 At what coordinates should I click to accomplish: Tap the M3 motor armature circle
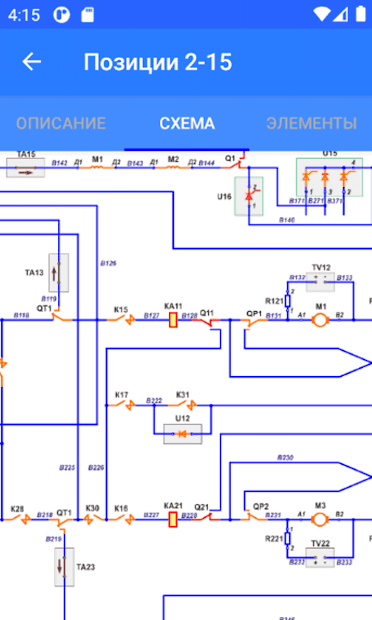[320, 519]
